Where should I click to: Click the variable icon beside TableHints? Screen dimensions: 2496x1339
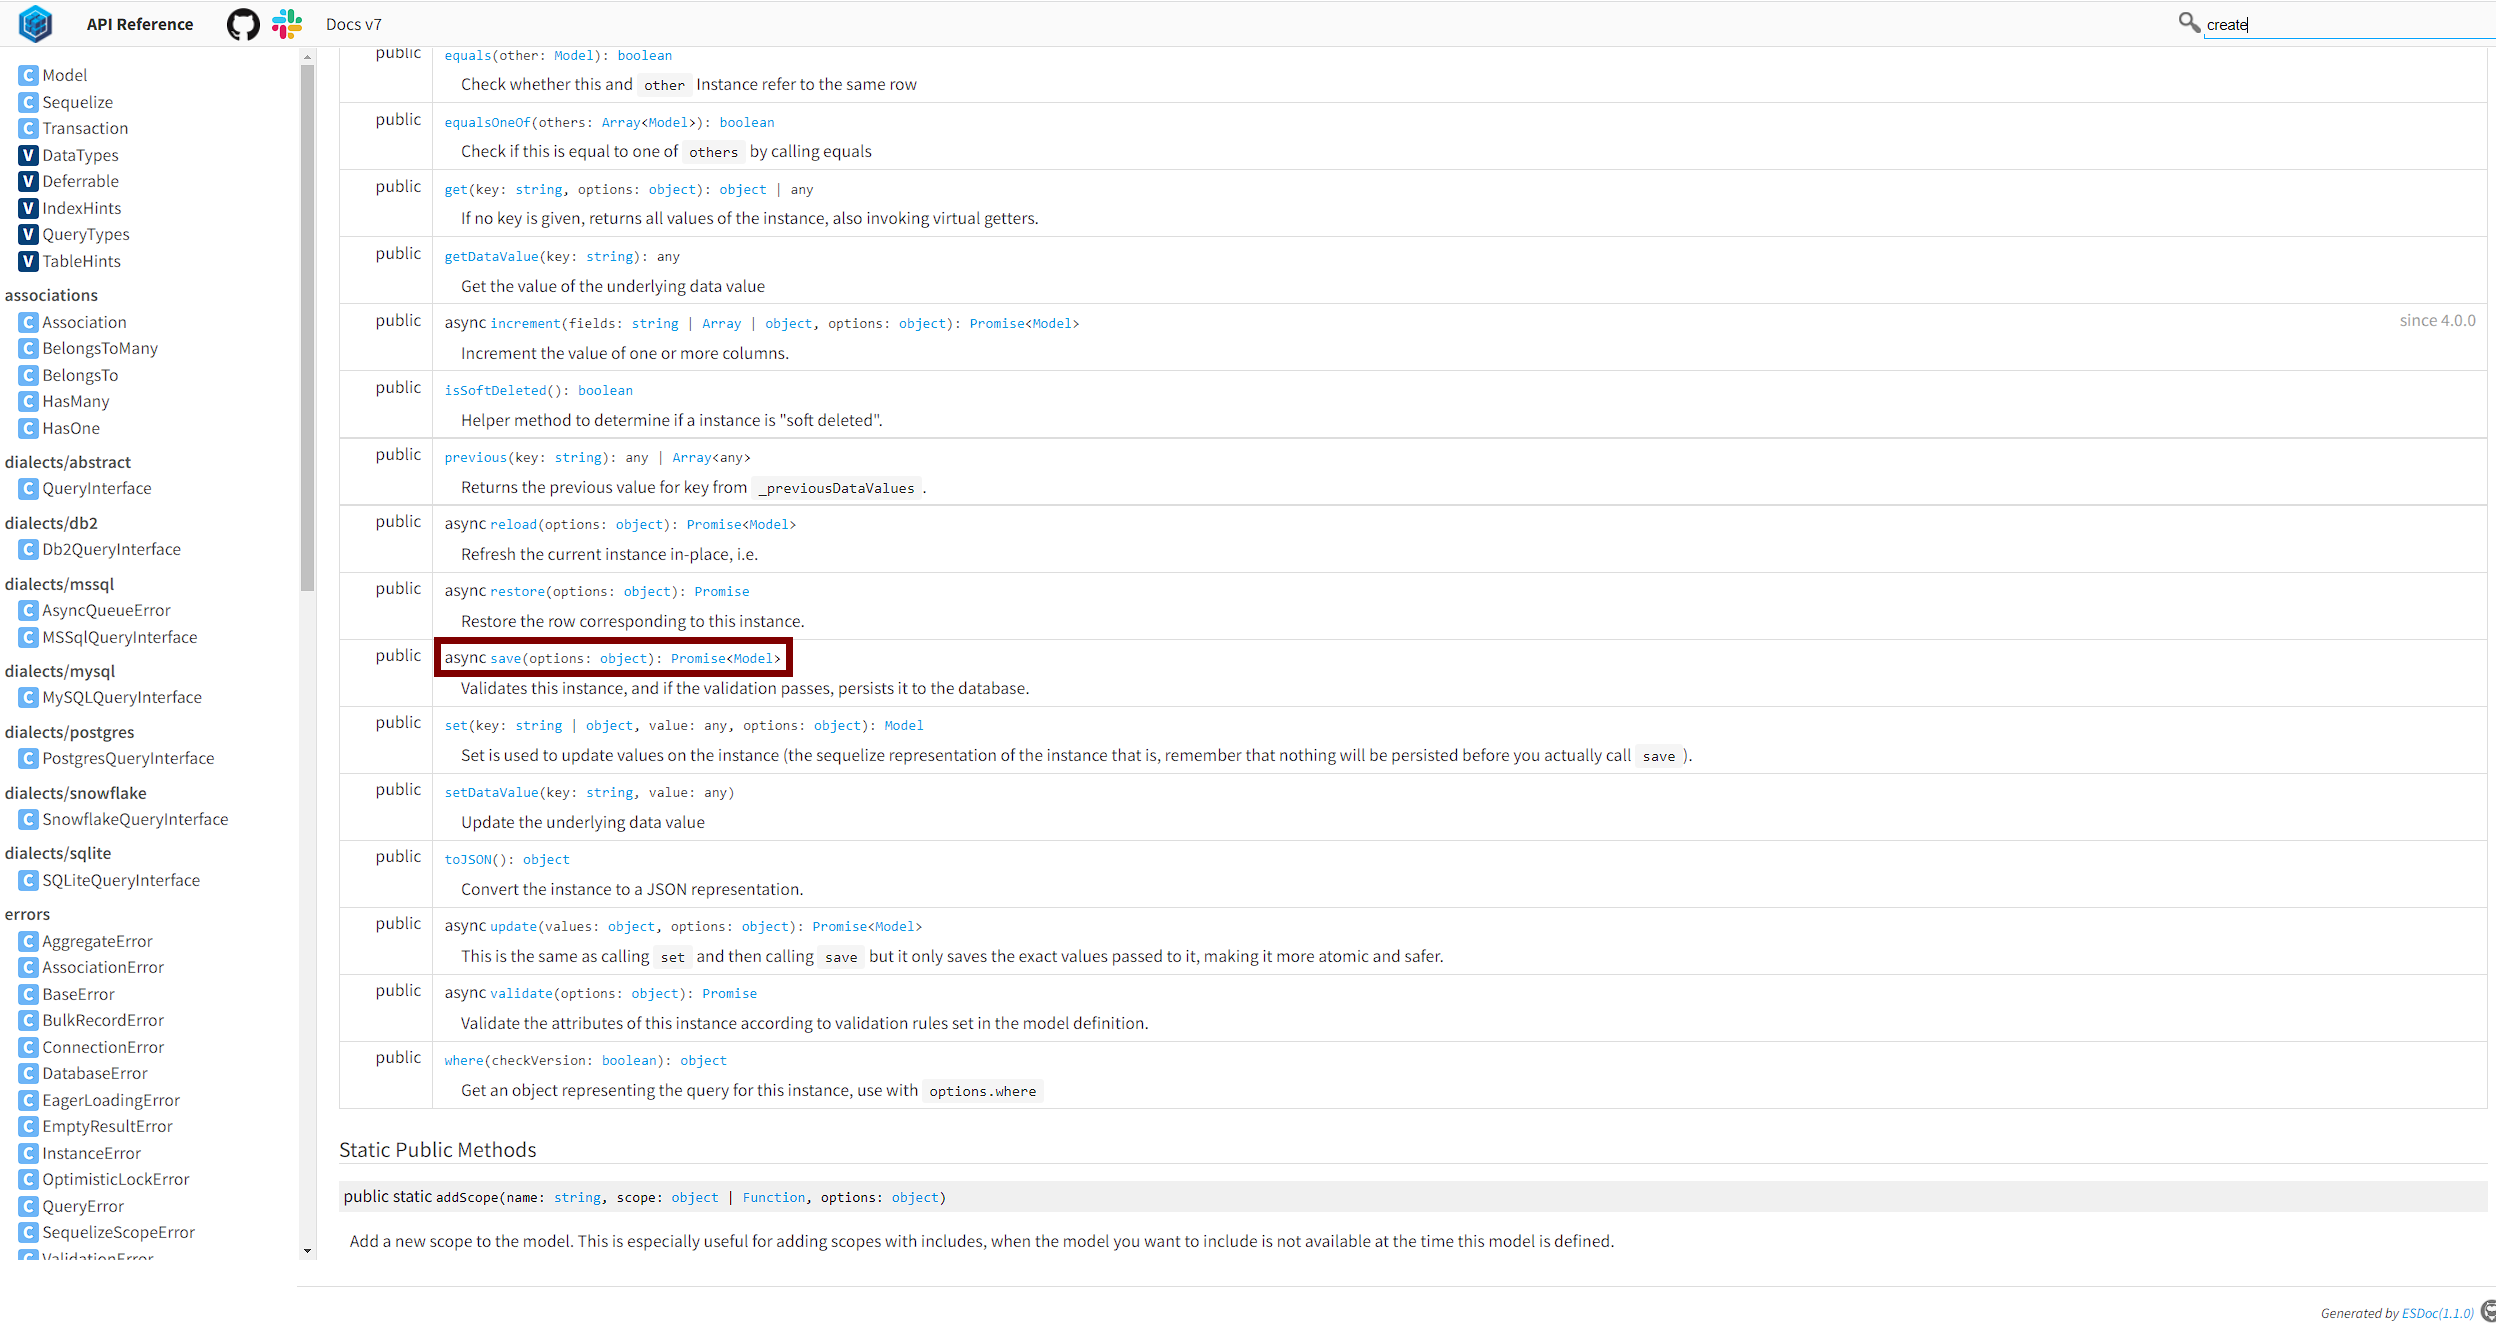(29, 261)
